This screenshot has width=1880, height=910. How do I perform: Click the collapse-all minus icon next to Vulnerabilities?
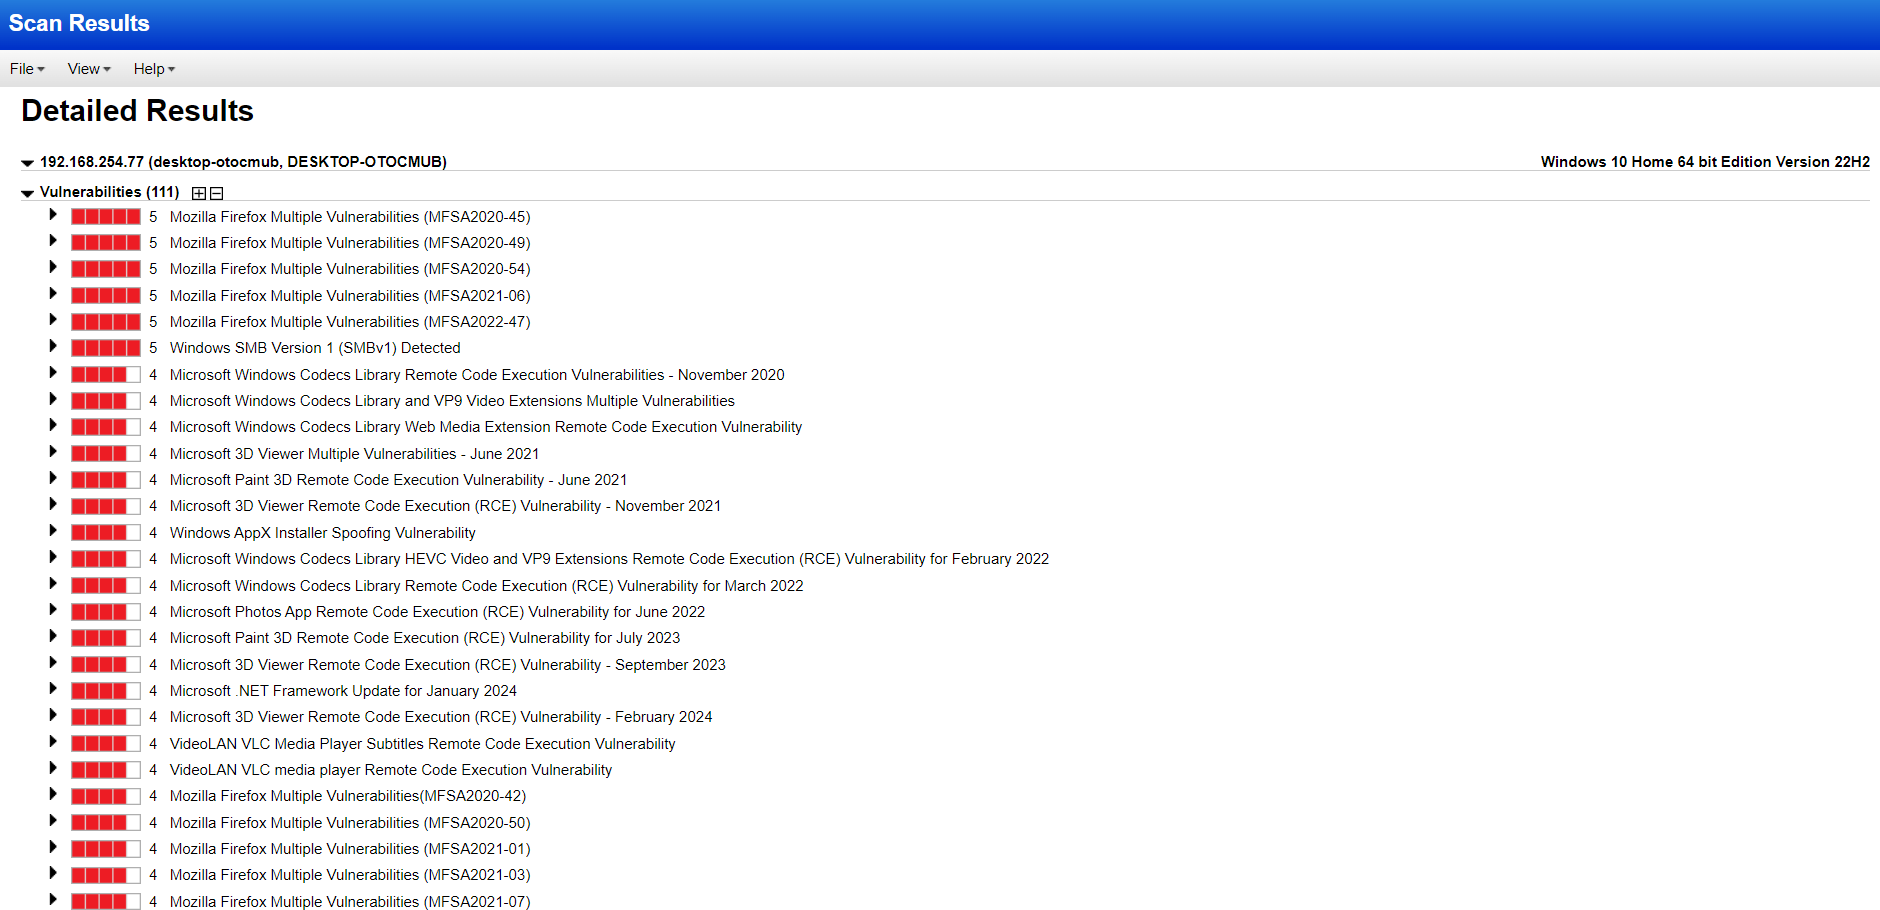pos(217,193)
